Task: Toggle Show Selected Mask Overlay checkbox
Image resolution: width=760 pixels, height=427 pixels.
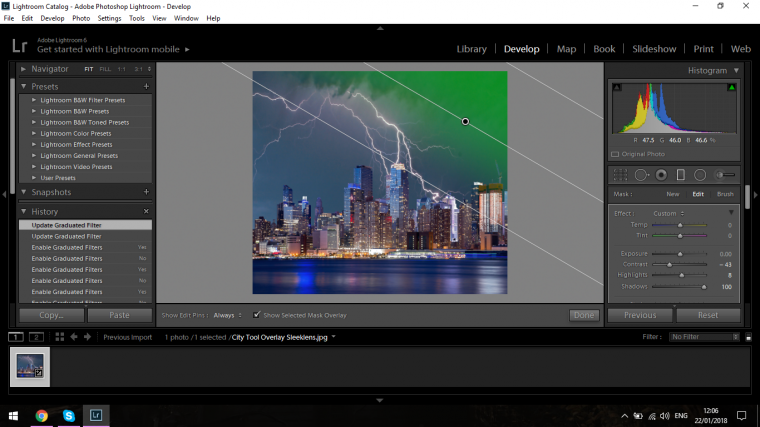Action: point(256,315)
